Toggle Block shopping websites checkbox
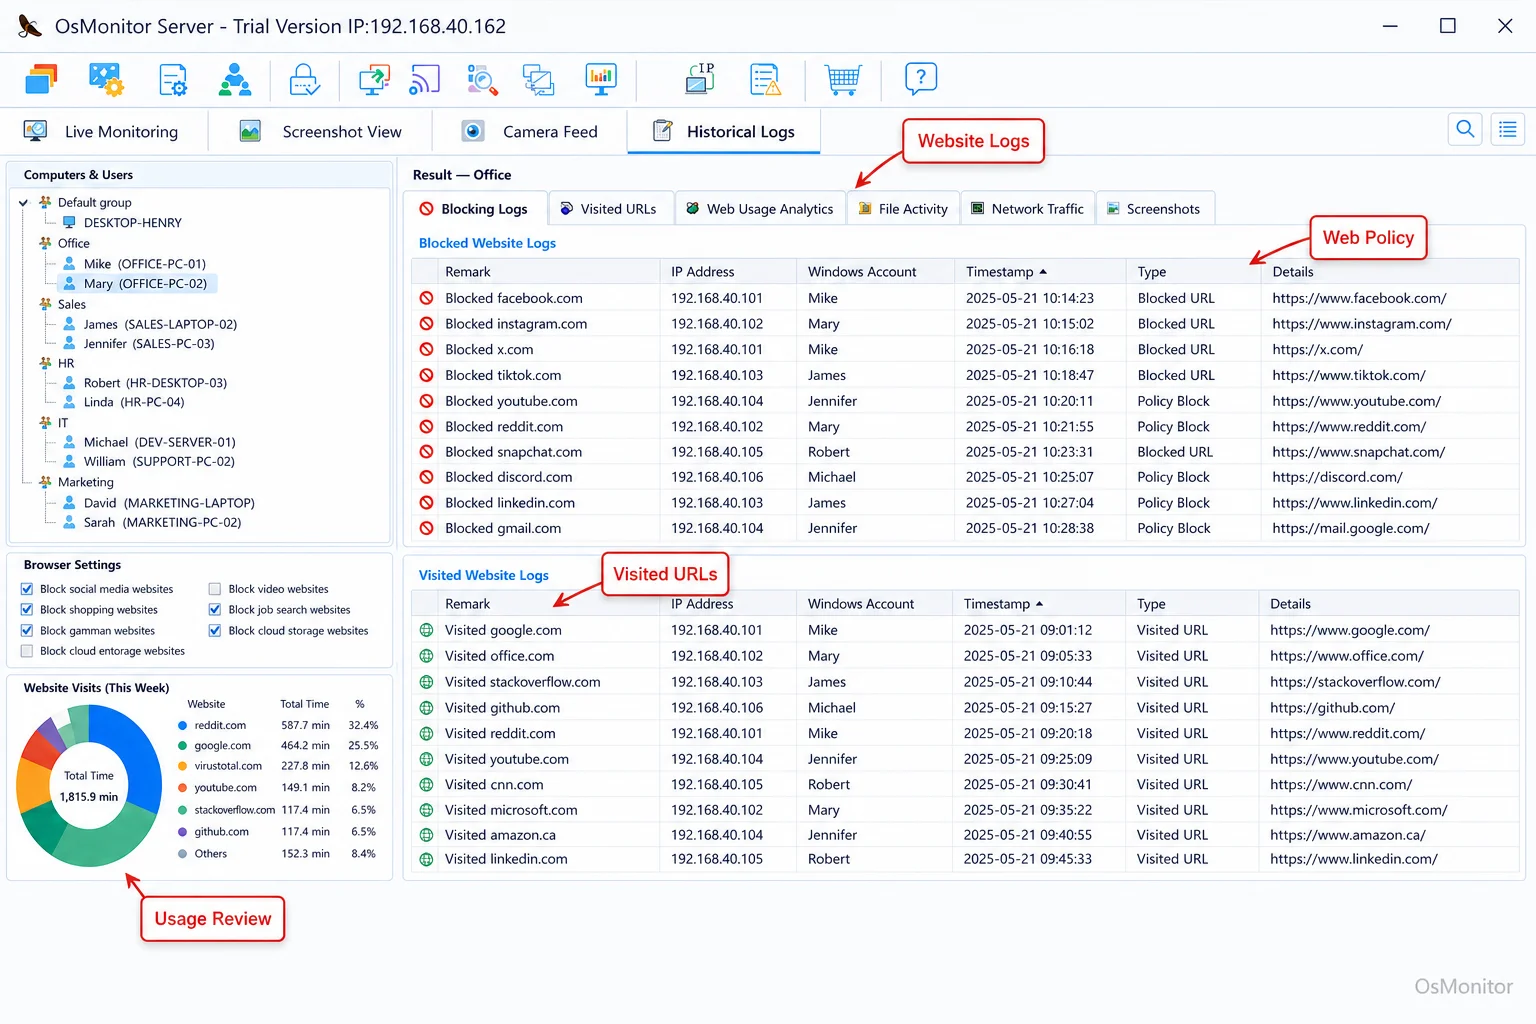Viewport: 1536px width, 1024px height. (27, 609)
